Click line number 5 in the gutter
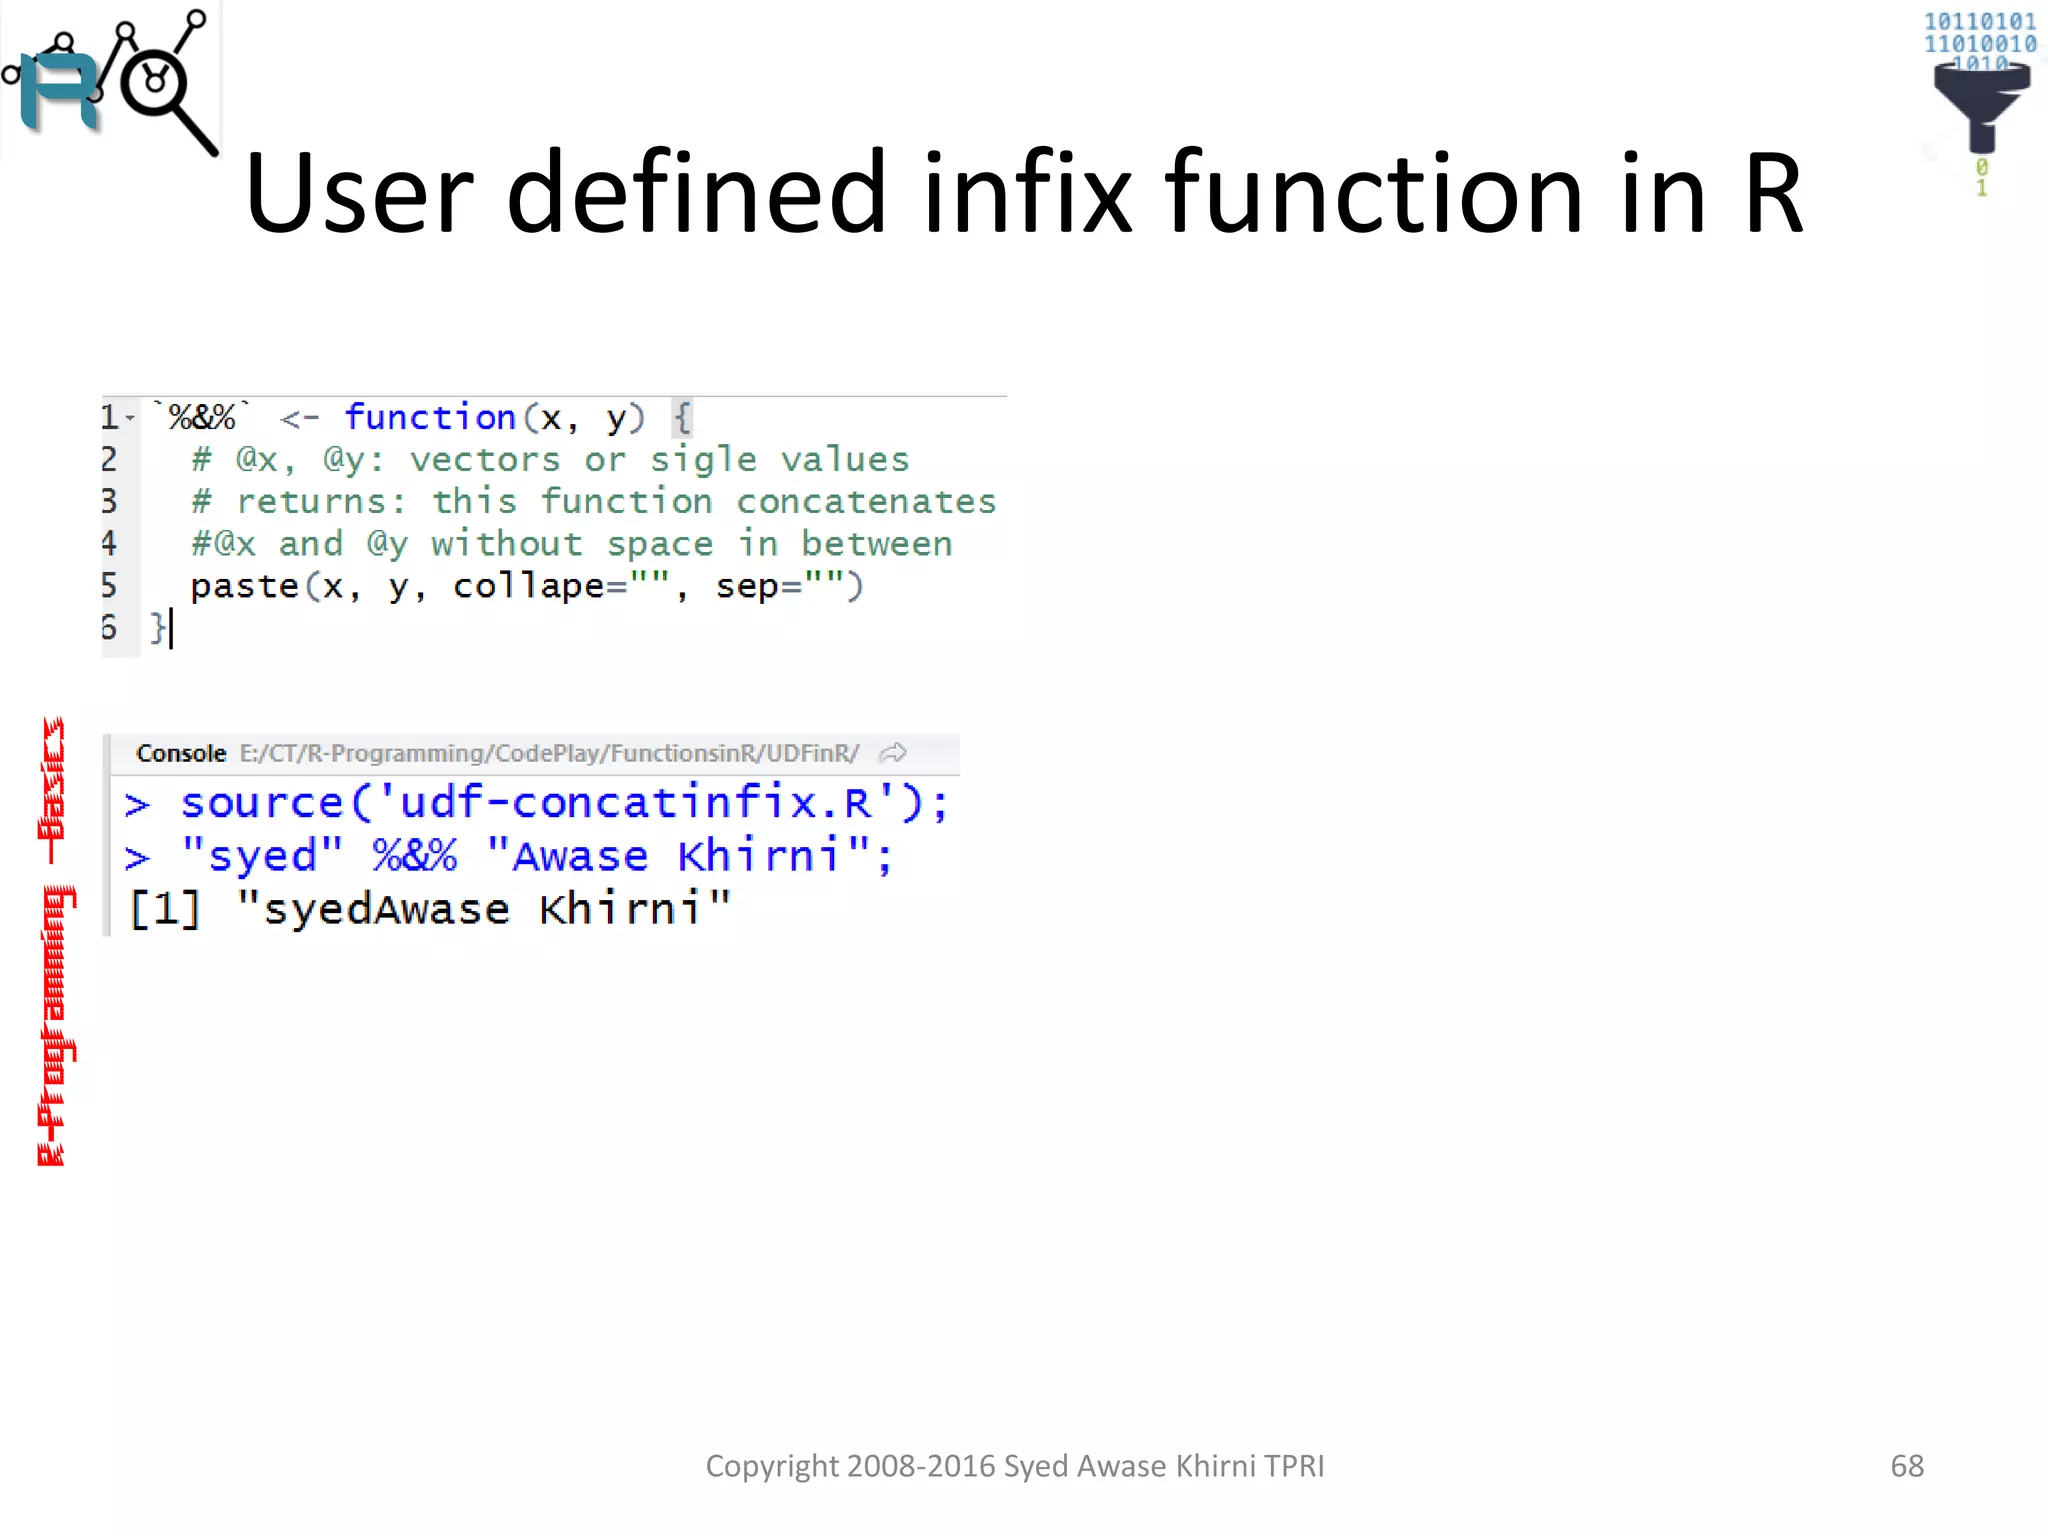Screen dimensions: 2048x1536 coord(110,585)
